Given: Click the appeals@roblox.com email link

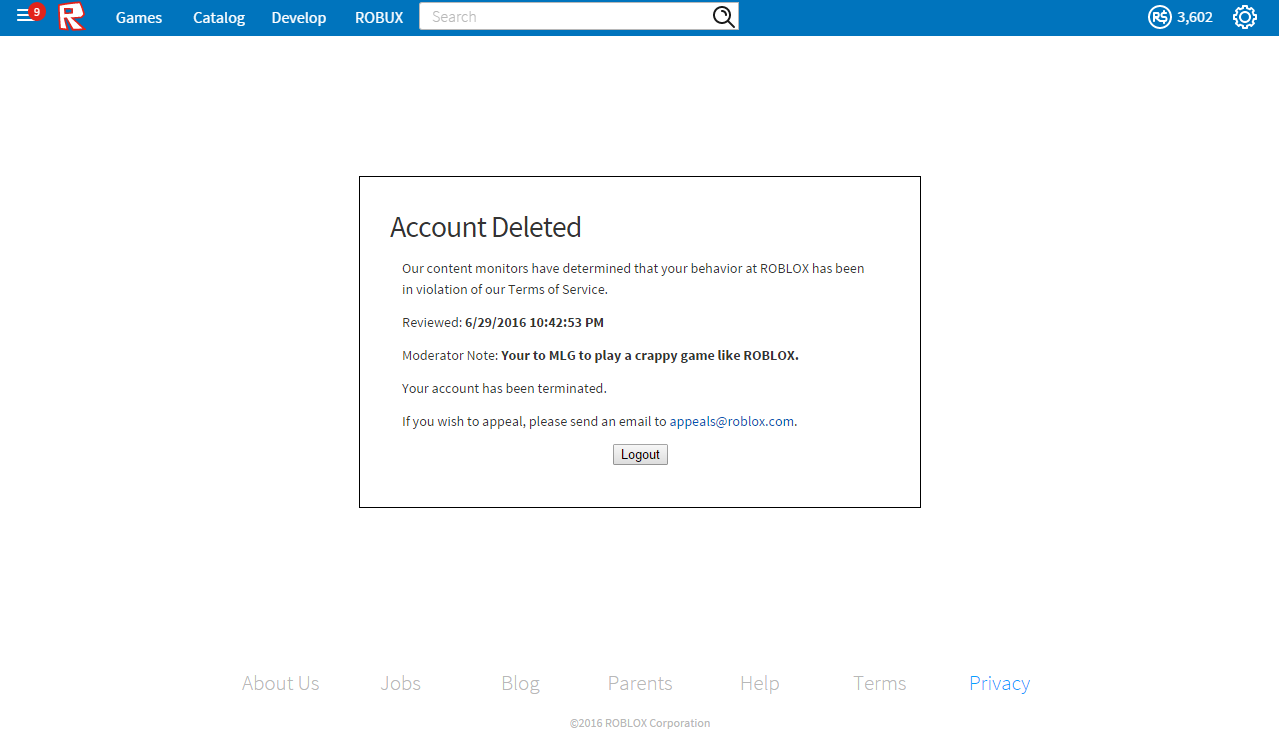Looking at the screenshot, I should [732, 421].
